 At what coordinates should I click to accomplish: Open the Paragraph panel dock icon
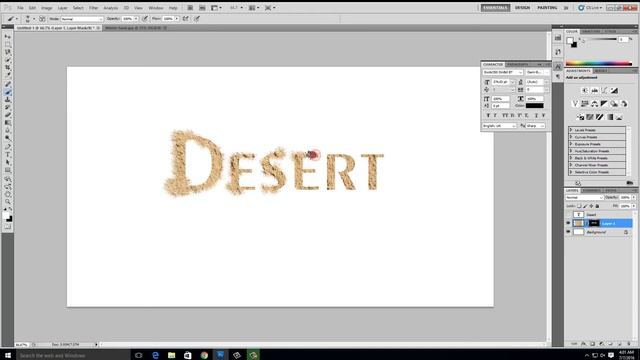pyautogui.click(x=558, y=77)
